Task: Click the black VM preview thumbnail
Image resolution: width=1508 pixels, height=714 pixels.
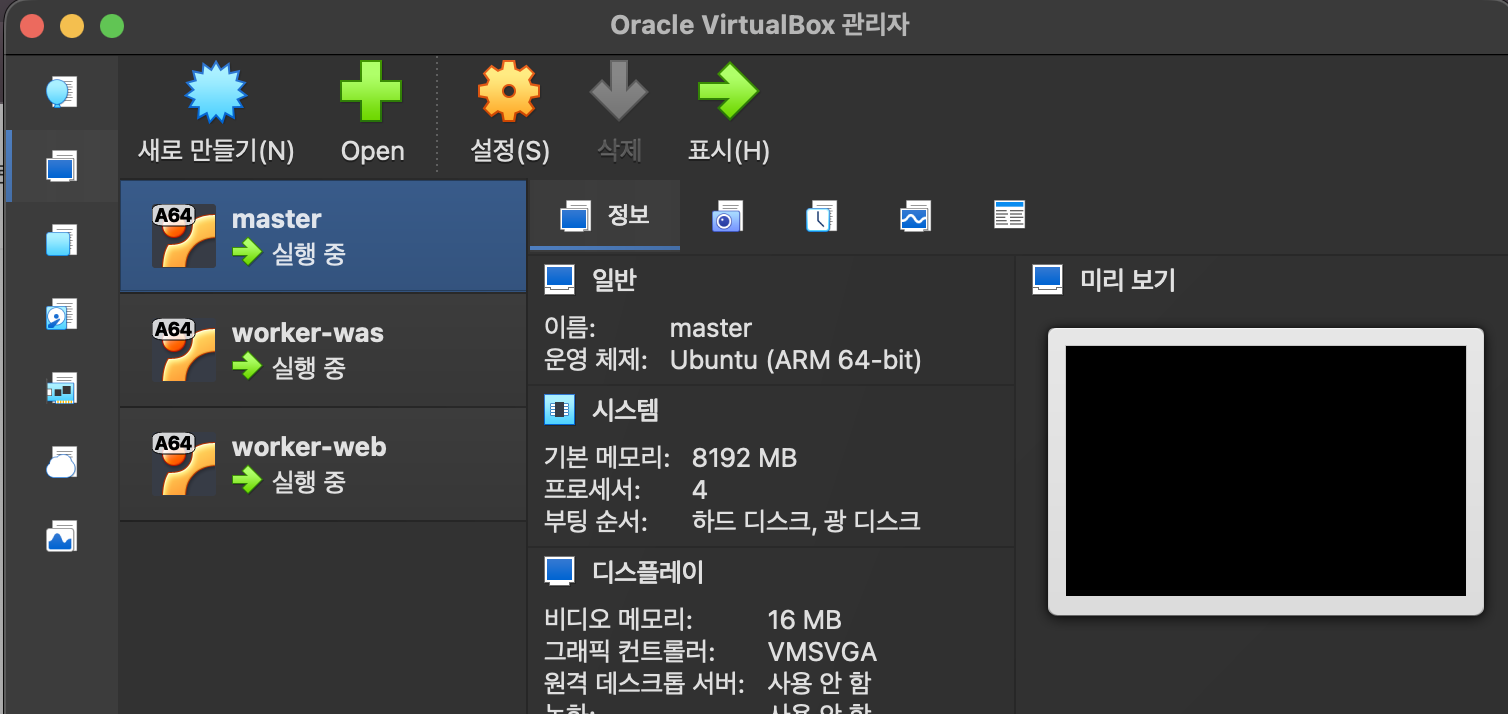Action: click(x=1266, y=471)
